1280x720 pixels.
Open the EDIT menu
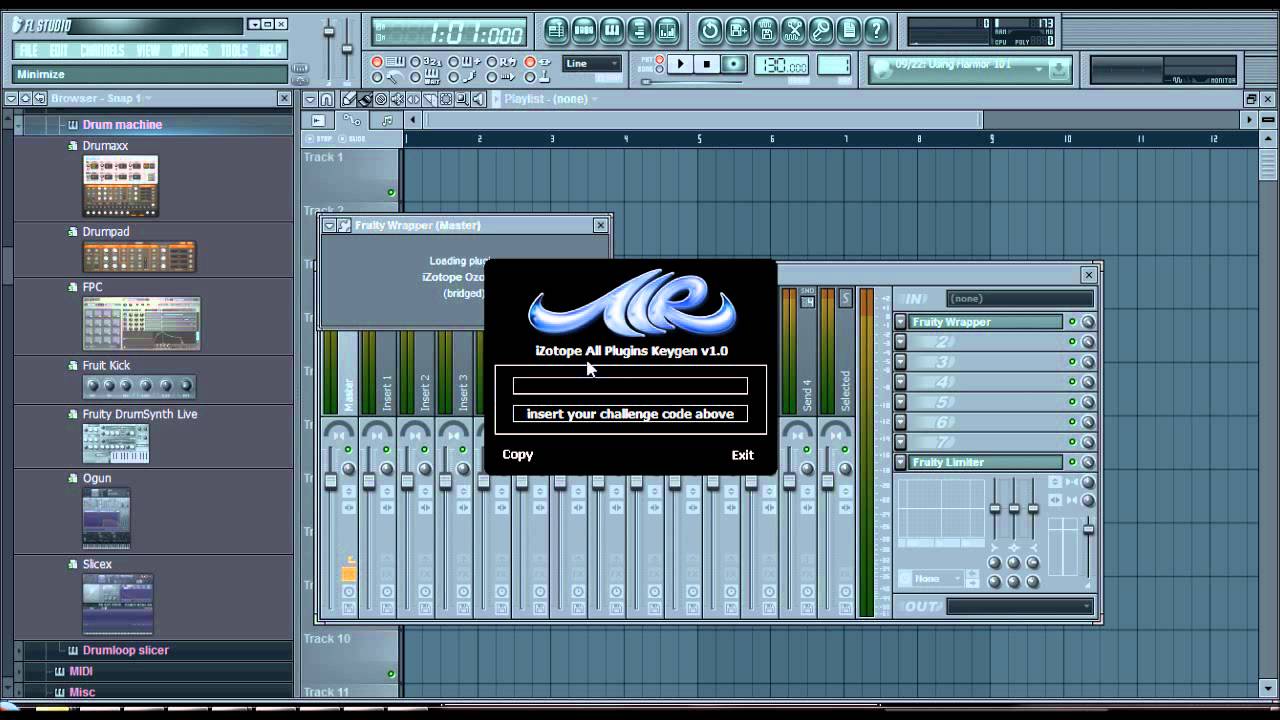(x=59, y=50)
